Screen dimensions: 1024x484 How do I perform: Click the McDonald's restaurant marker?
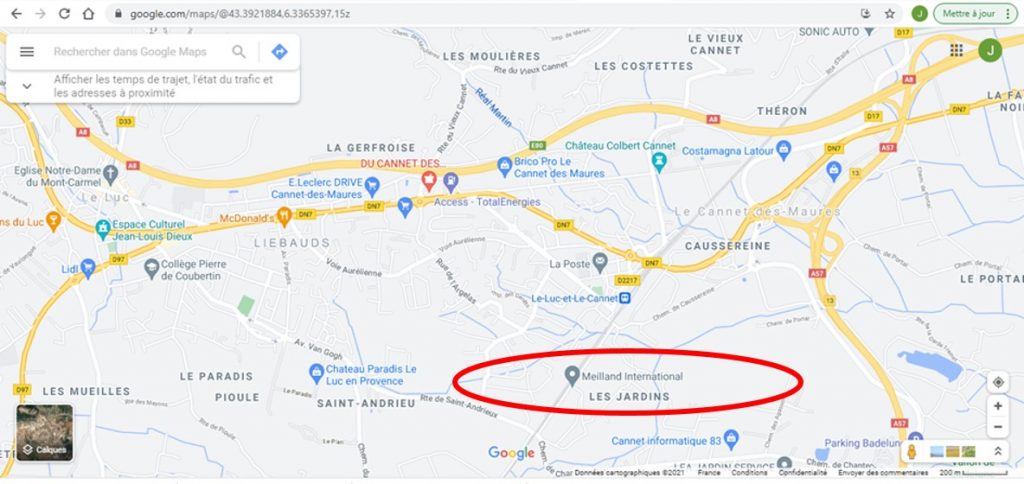pyautogui.click(x=284, y=216)
